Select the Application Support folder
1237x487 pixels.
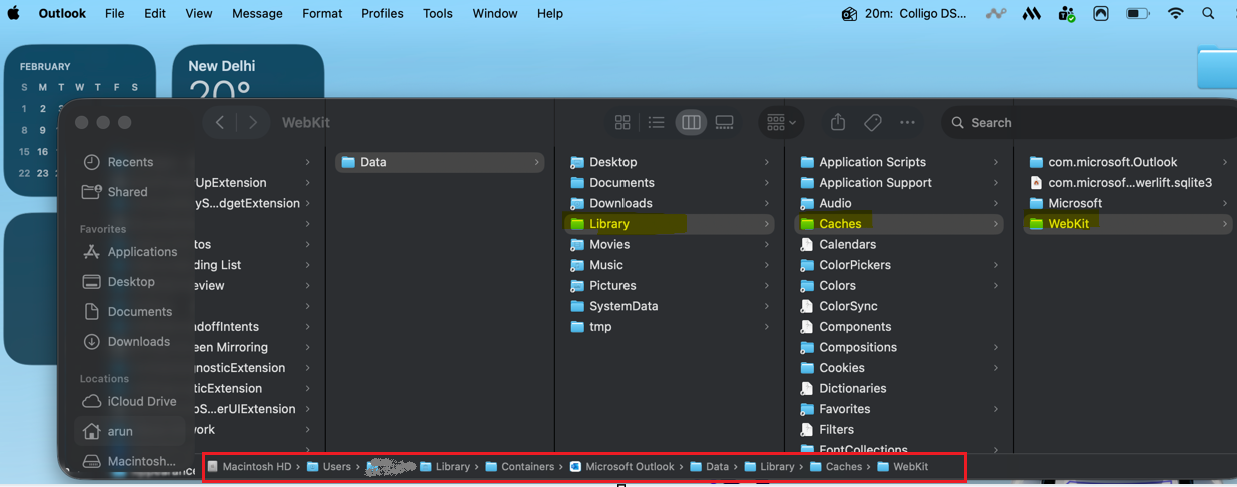[899, 183]
